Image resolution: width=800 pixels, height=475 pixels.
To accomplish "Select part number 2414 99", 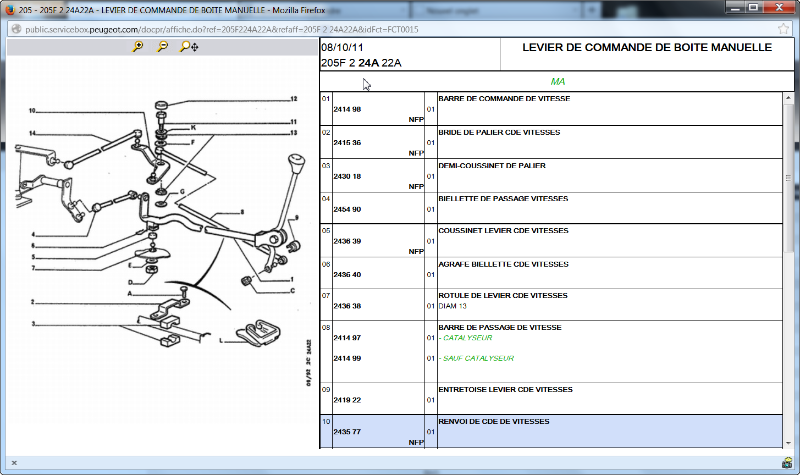I will pyautogui.click(x=347, y=358).
